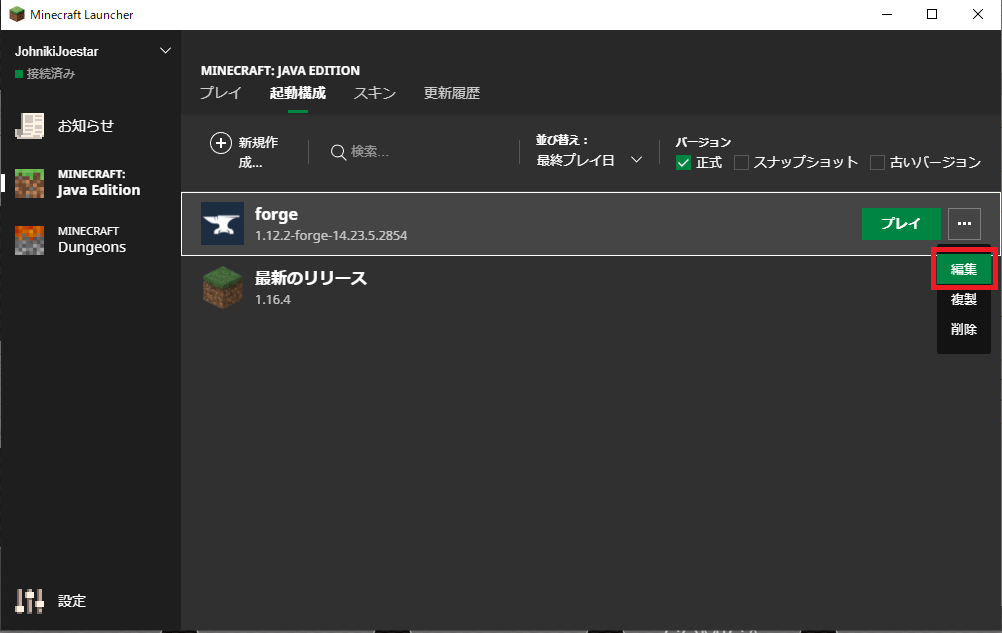Switch to the 更新履歴 tab
This screenshot has width=1002, height=633.
pyautogui.click(x=452, y=93)
